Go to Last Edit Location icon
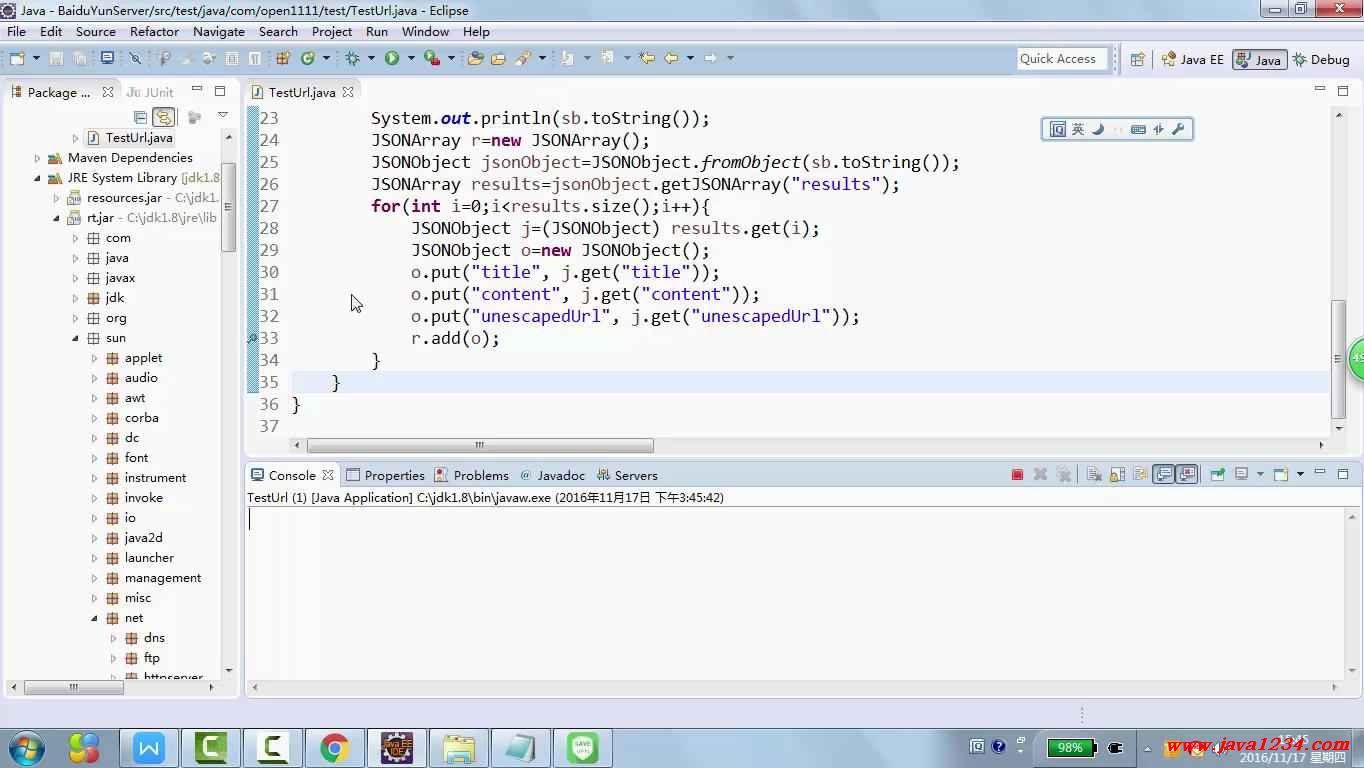Viewport: 1364px width, 768px height. tap(647, 58)
